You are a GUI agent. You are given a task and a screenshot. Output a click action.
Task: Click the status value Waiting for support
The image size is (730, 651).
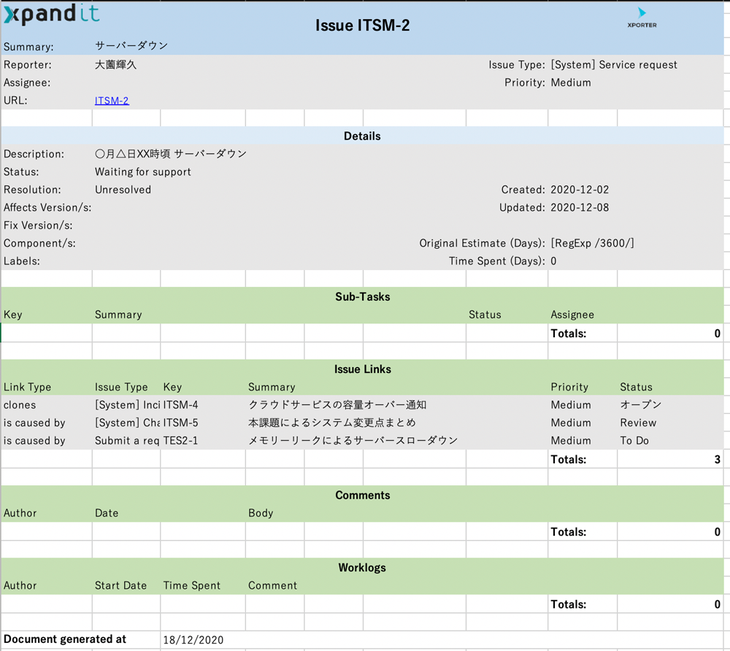pos(143,172)
